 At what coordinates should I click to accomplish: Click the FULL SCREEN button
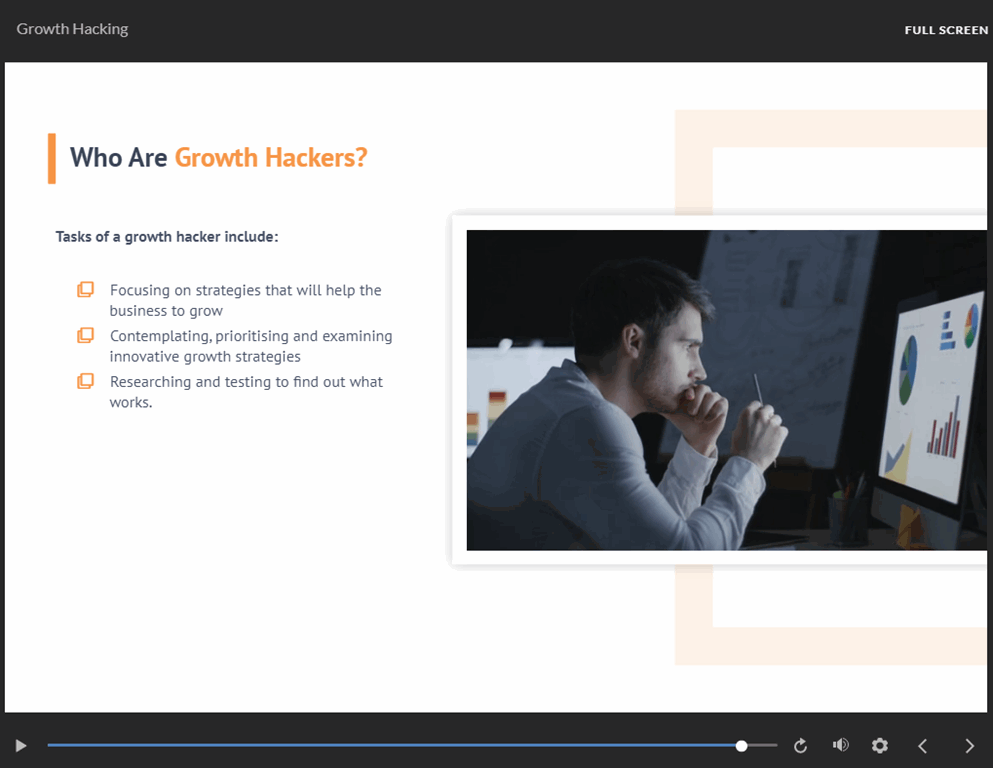946,30
